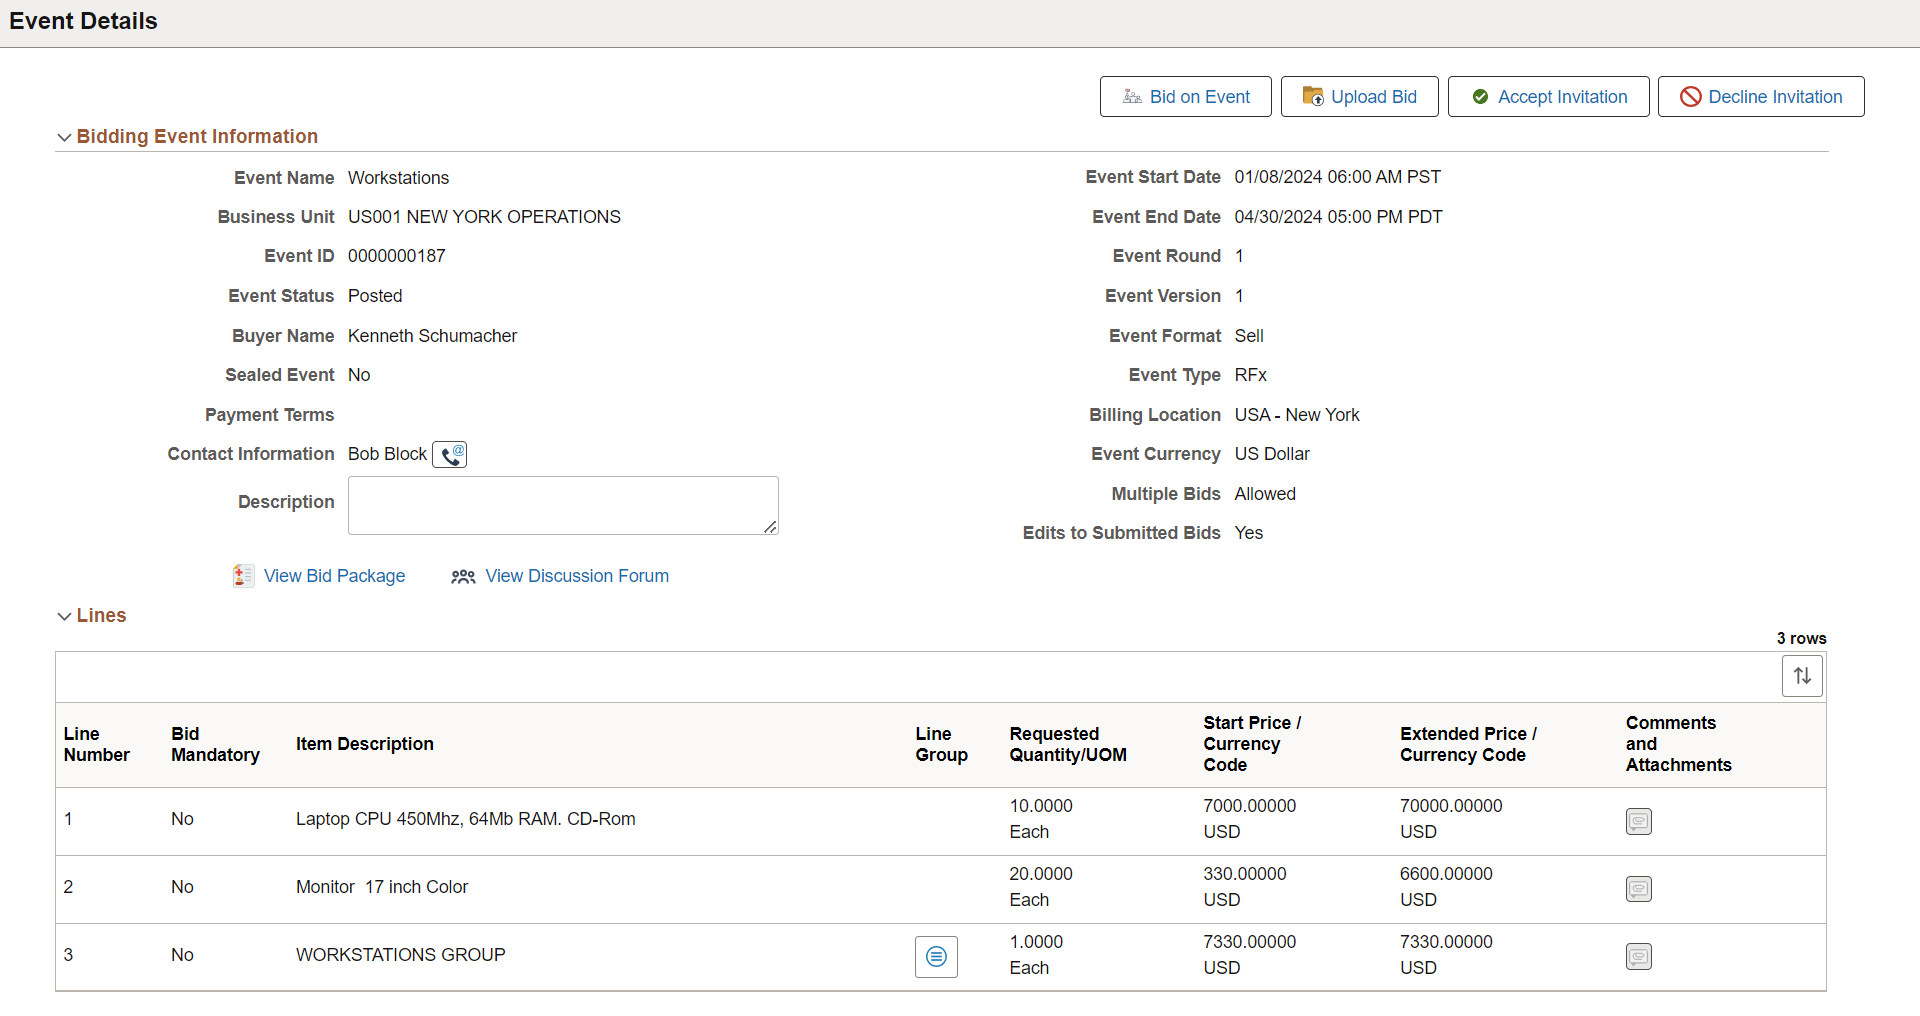Open comments icon for the Monitor line
This screenshot has height=1016, width=1920.
pos(1639,889)
